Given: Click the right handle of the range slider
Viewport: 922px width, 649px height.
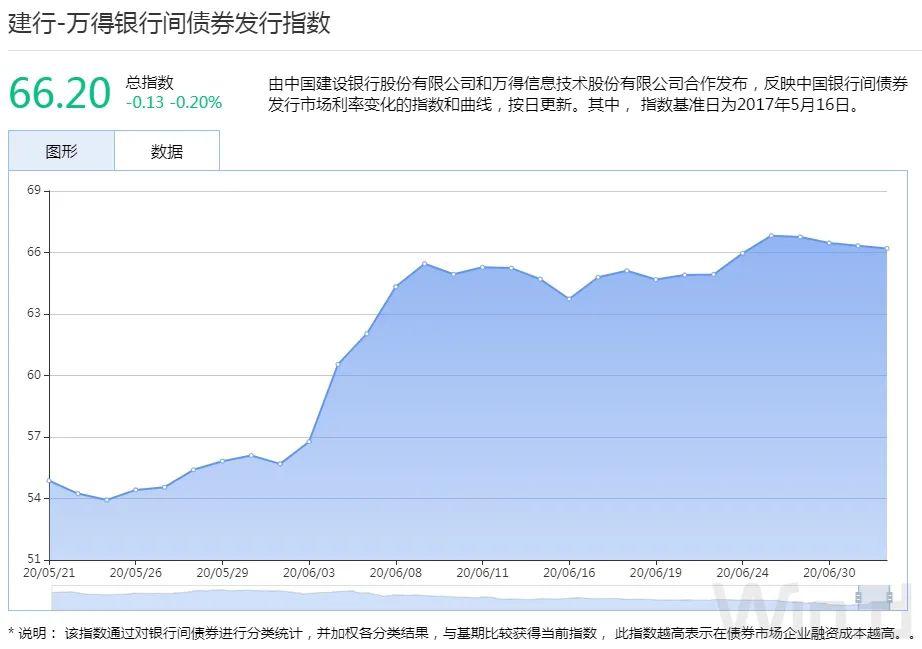Looking at the screenshot, I should (x=890, y=597).
